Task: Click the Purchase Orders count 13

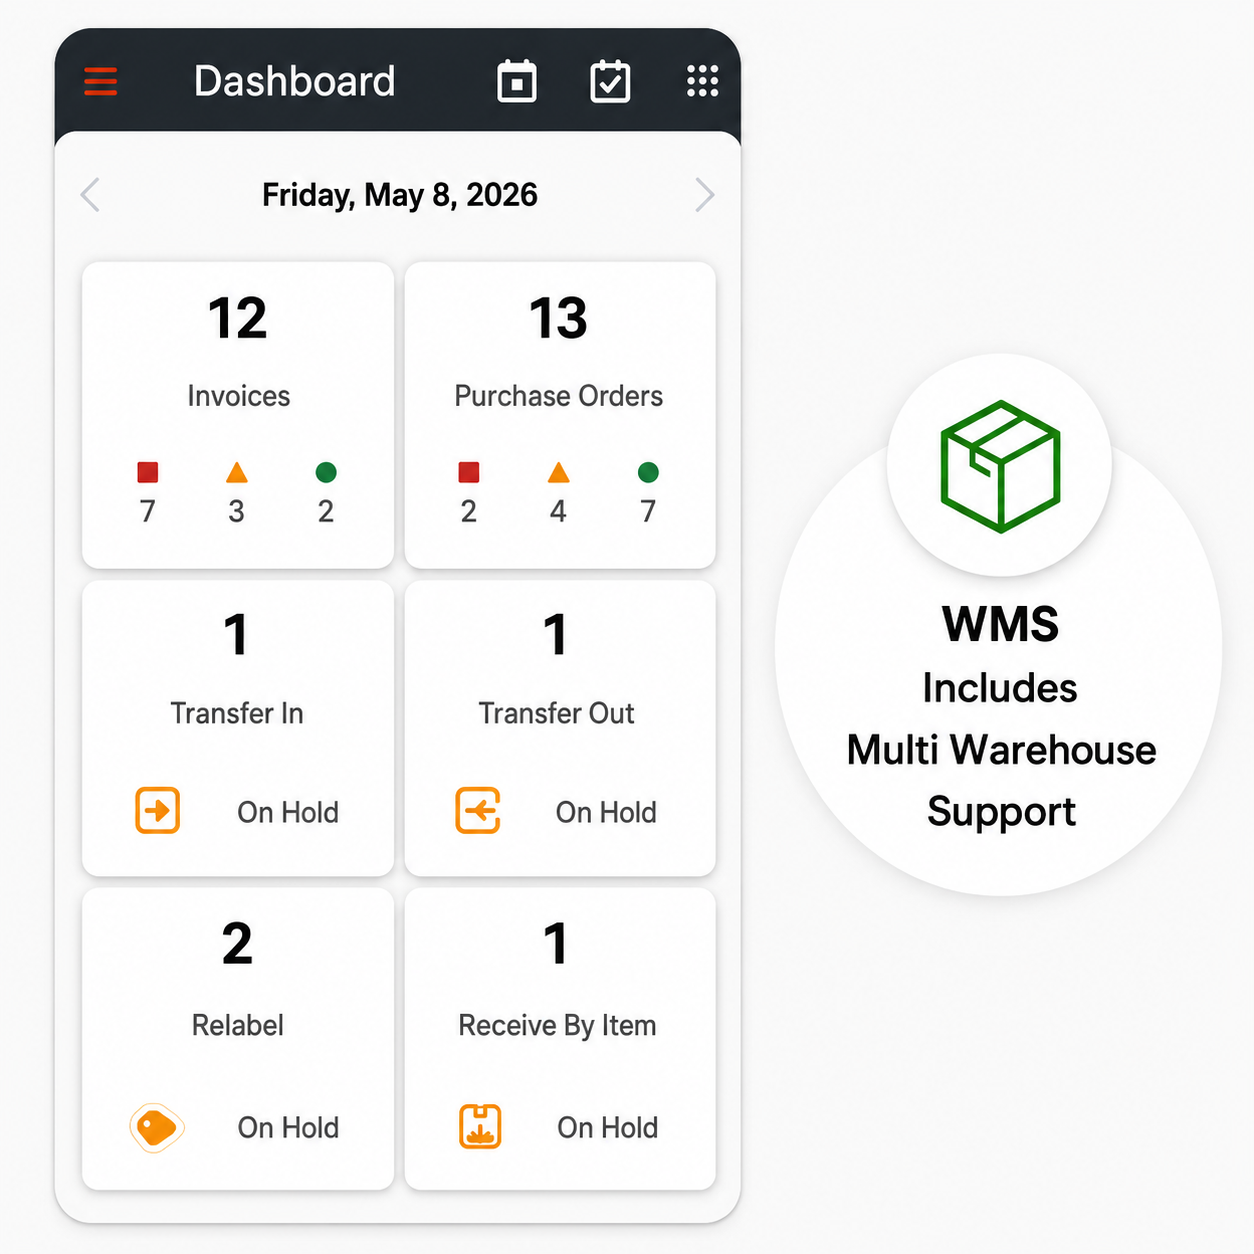Action: [559, 319]
